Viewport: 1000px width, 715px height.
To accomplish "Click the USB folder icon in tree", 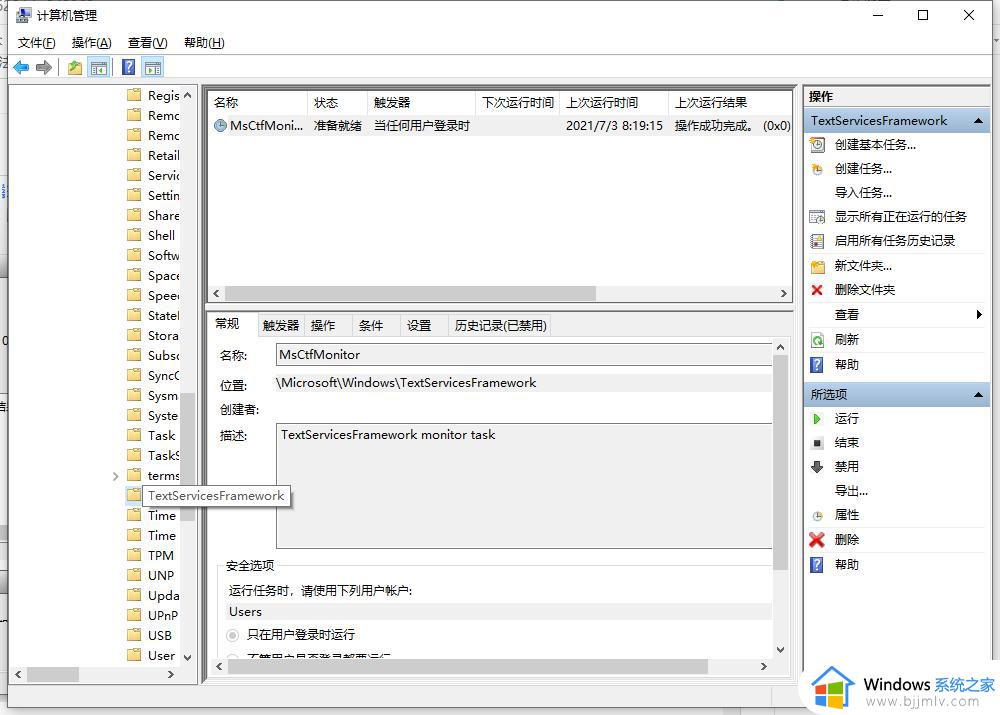I will [134, 635].
